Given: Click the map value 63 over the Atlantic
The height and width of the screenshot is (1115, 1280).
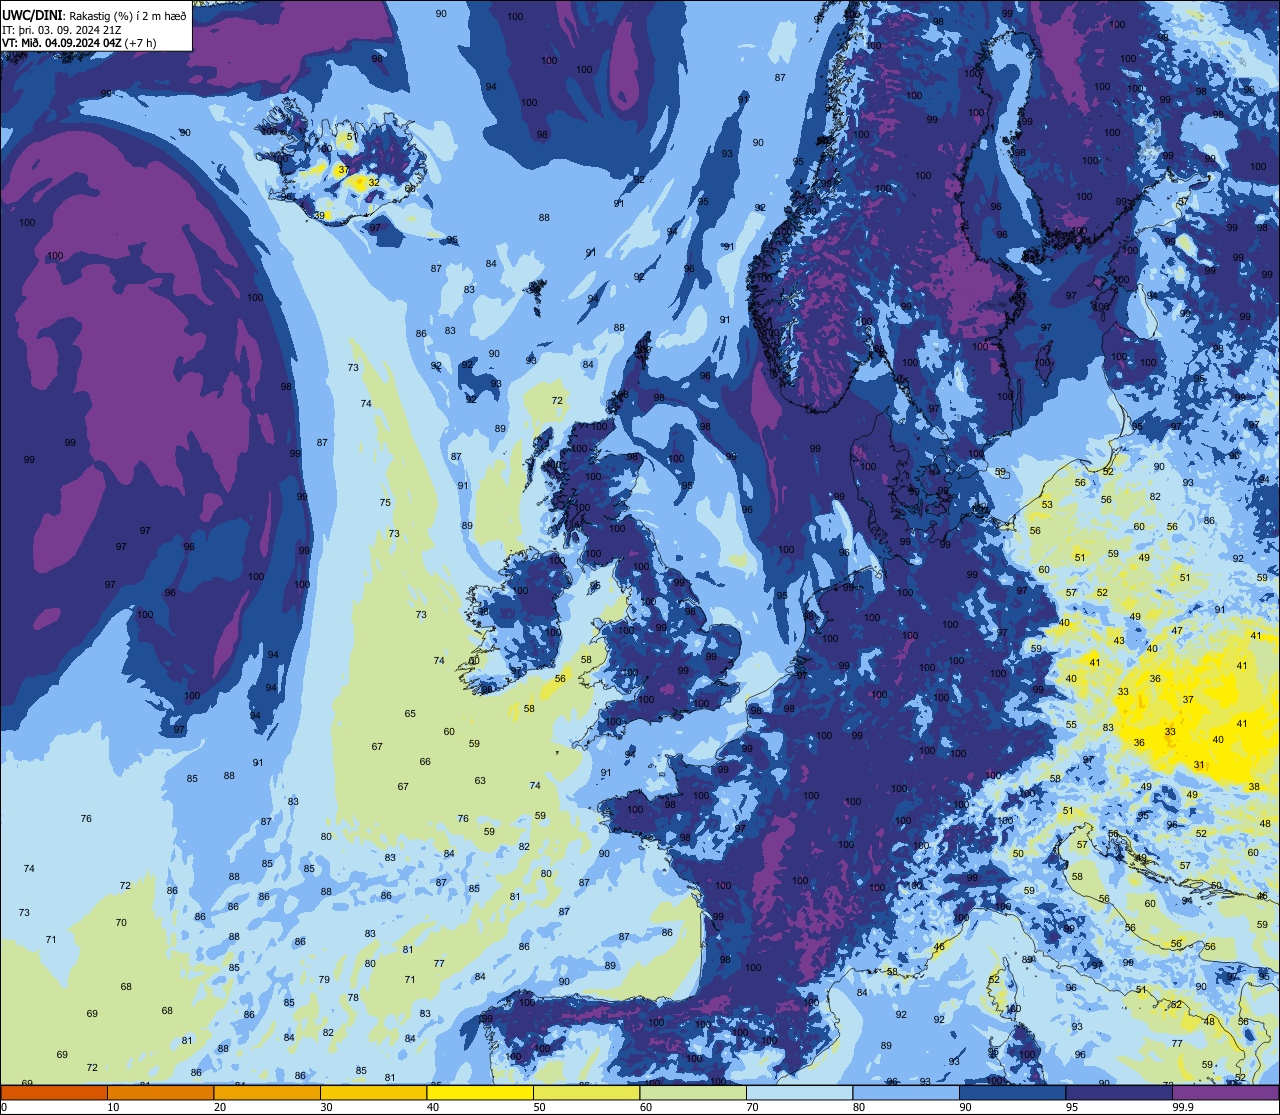Looking at the screenshot, I should [x=480, y=780].
